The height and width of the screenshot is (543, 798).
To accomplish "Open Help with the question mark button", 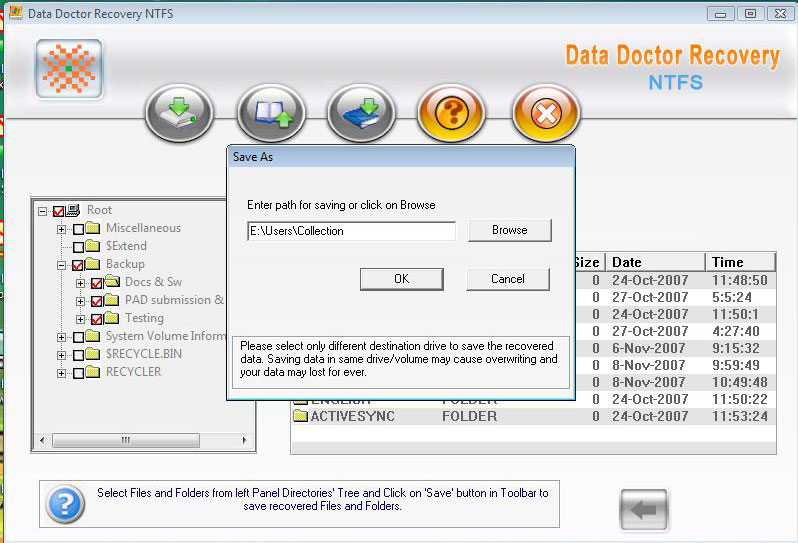I will (x=451, y=113).
